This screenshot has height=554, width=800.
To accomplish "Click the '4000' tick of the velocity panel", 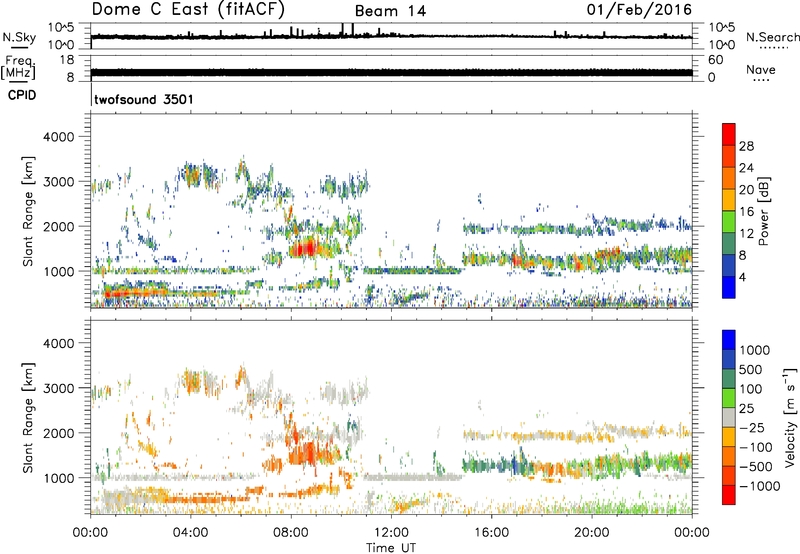I will tap(59, 343).
